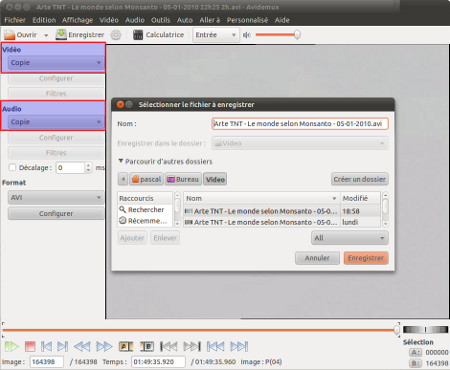The height and width of the screenshot is (370, 450).
Task: Jump to the first frame
Action: tap(215, 347)
